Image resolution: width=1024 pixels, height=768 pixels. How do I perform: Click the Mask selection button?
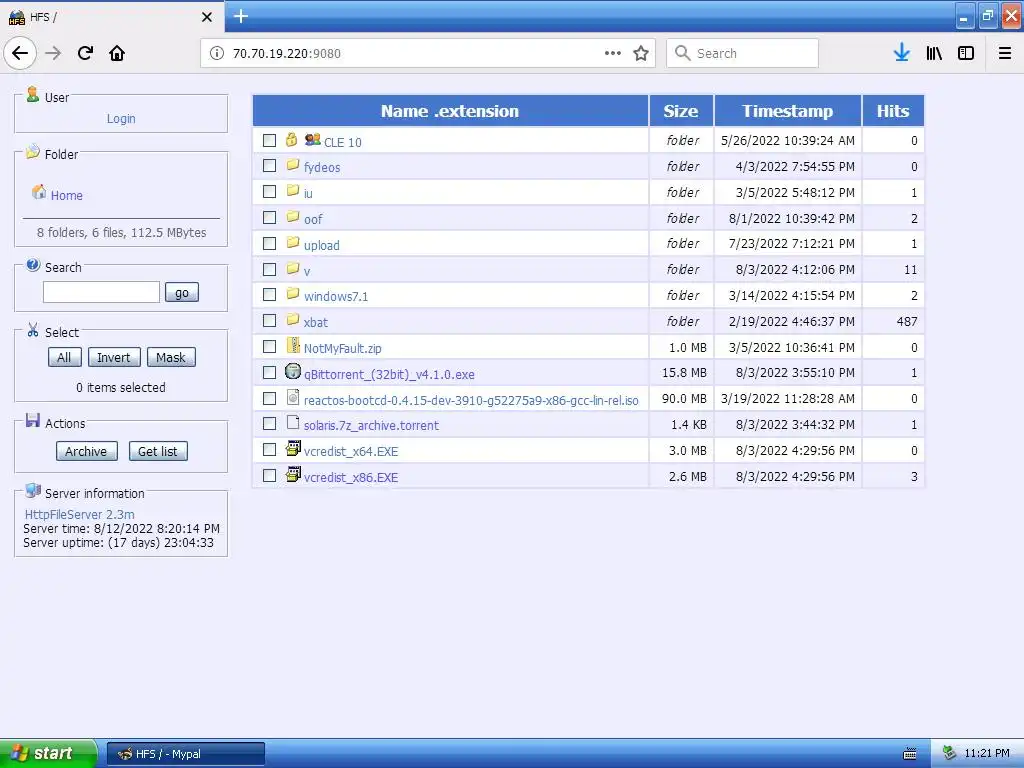[x=171, y=357]
